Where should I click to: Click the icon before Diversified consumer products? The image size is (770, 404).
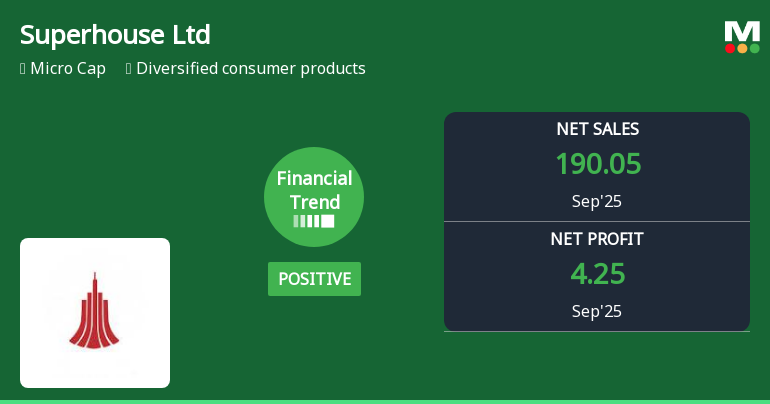tap(129, 69)
